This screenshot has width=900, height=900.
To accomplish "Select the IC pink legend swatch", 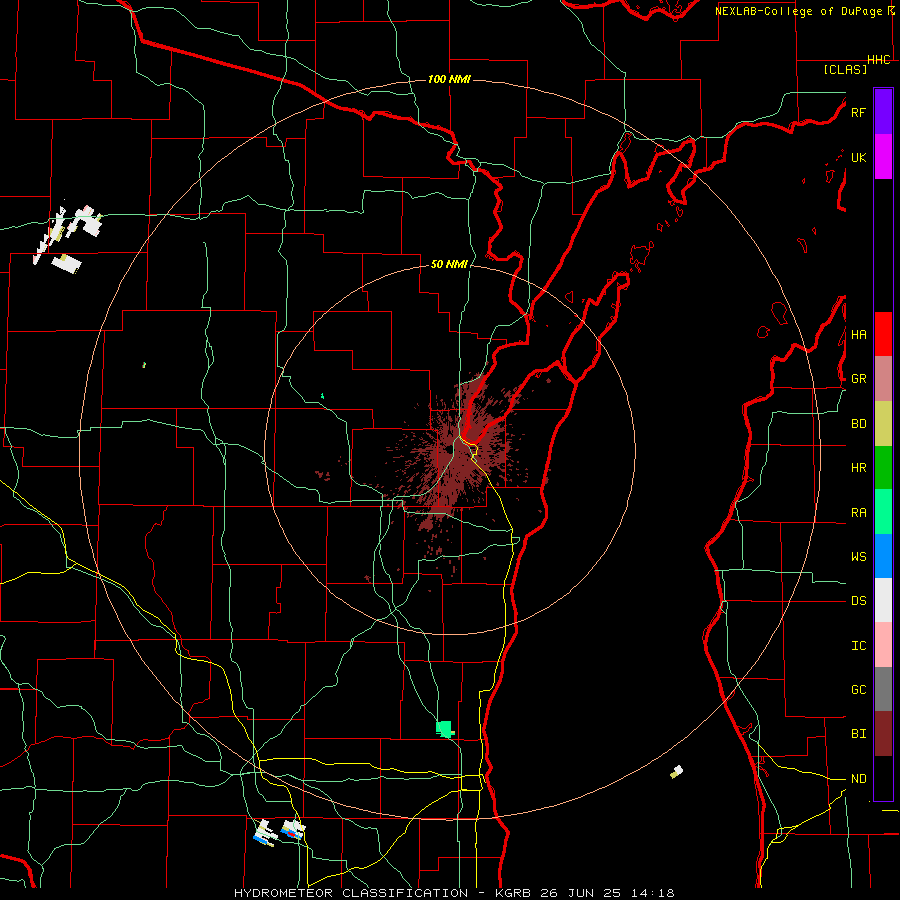I will [x=883, y=645].
